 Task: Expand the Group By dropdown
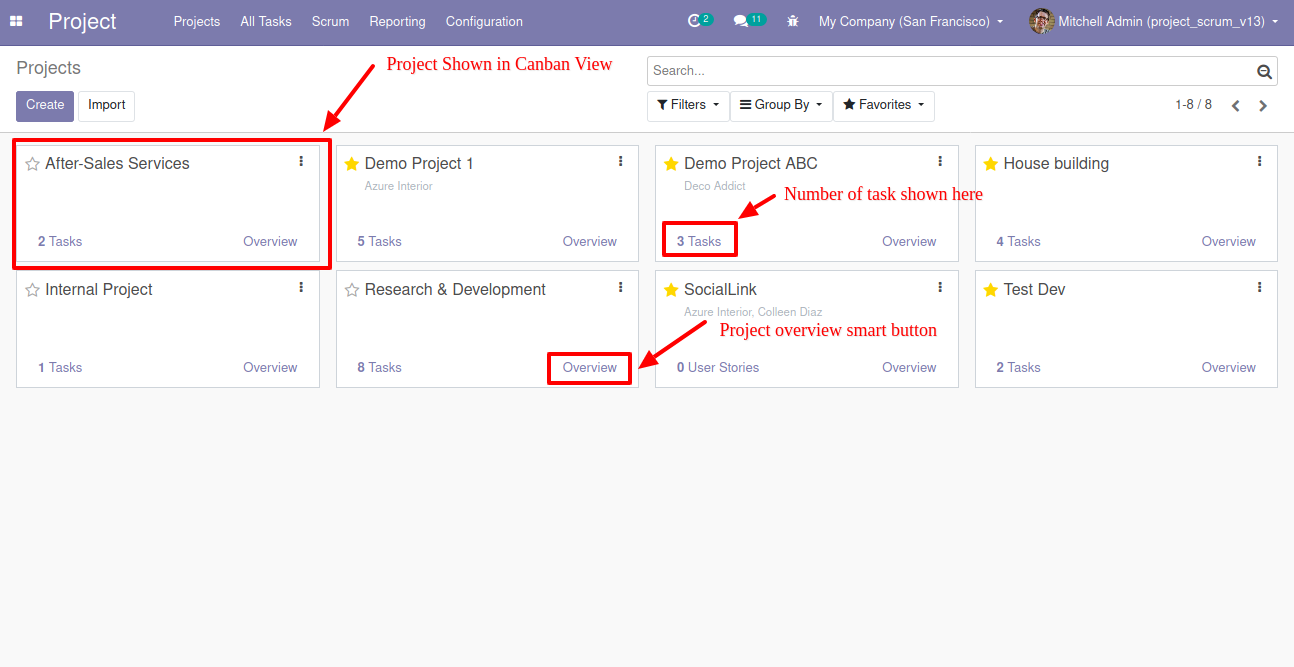click(x=780, y=105)
